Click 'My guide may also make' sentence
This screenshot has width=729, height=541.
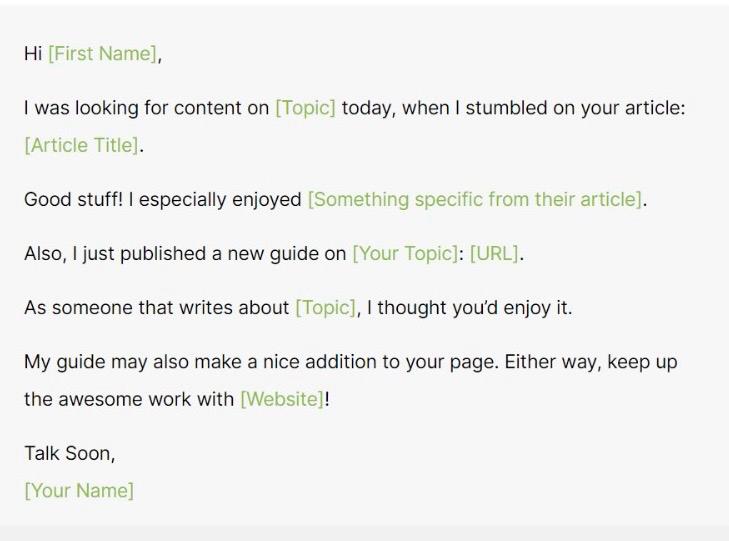tap(140, 362)
